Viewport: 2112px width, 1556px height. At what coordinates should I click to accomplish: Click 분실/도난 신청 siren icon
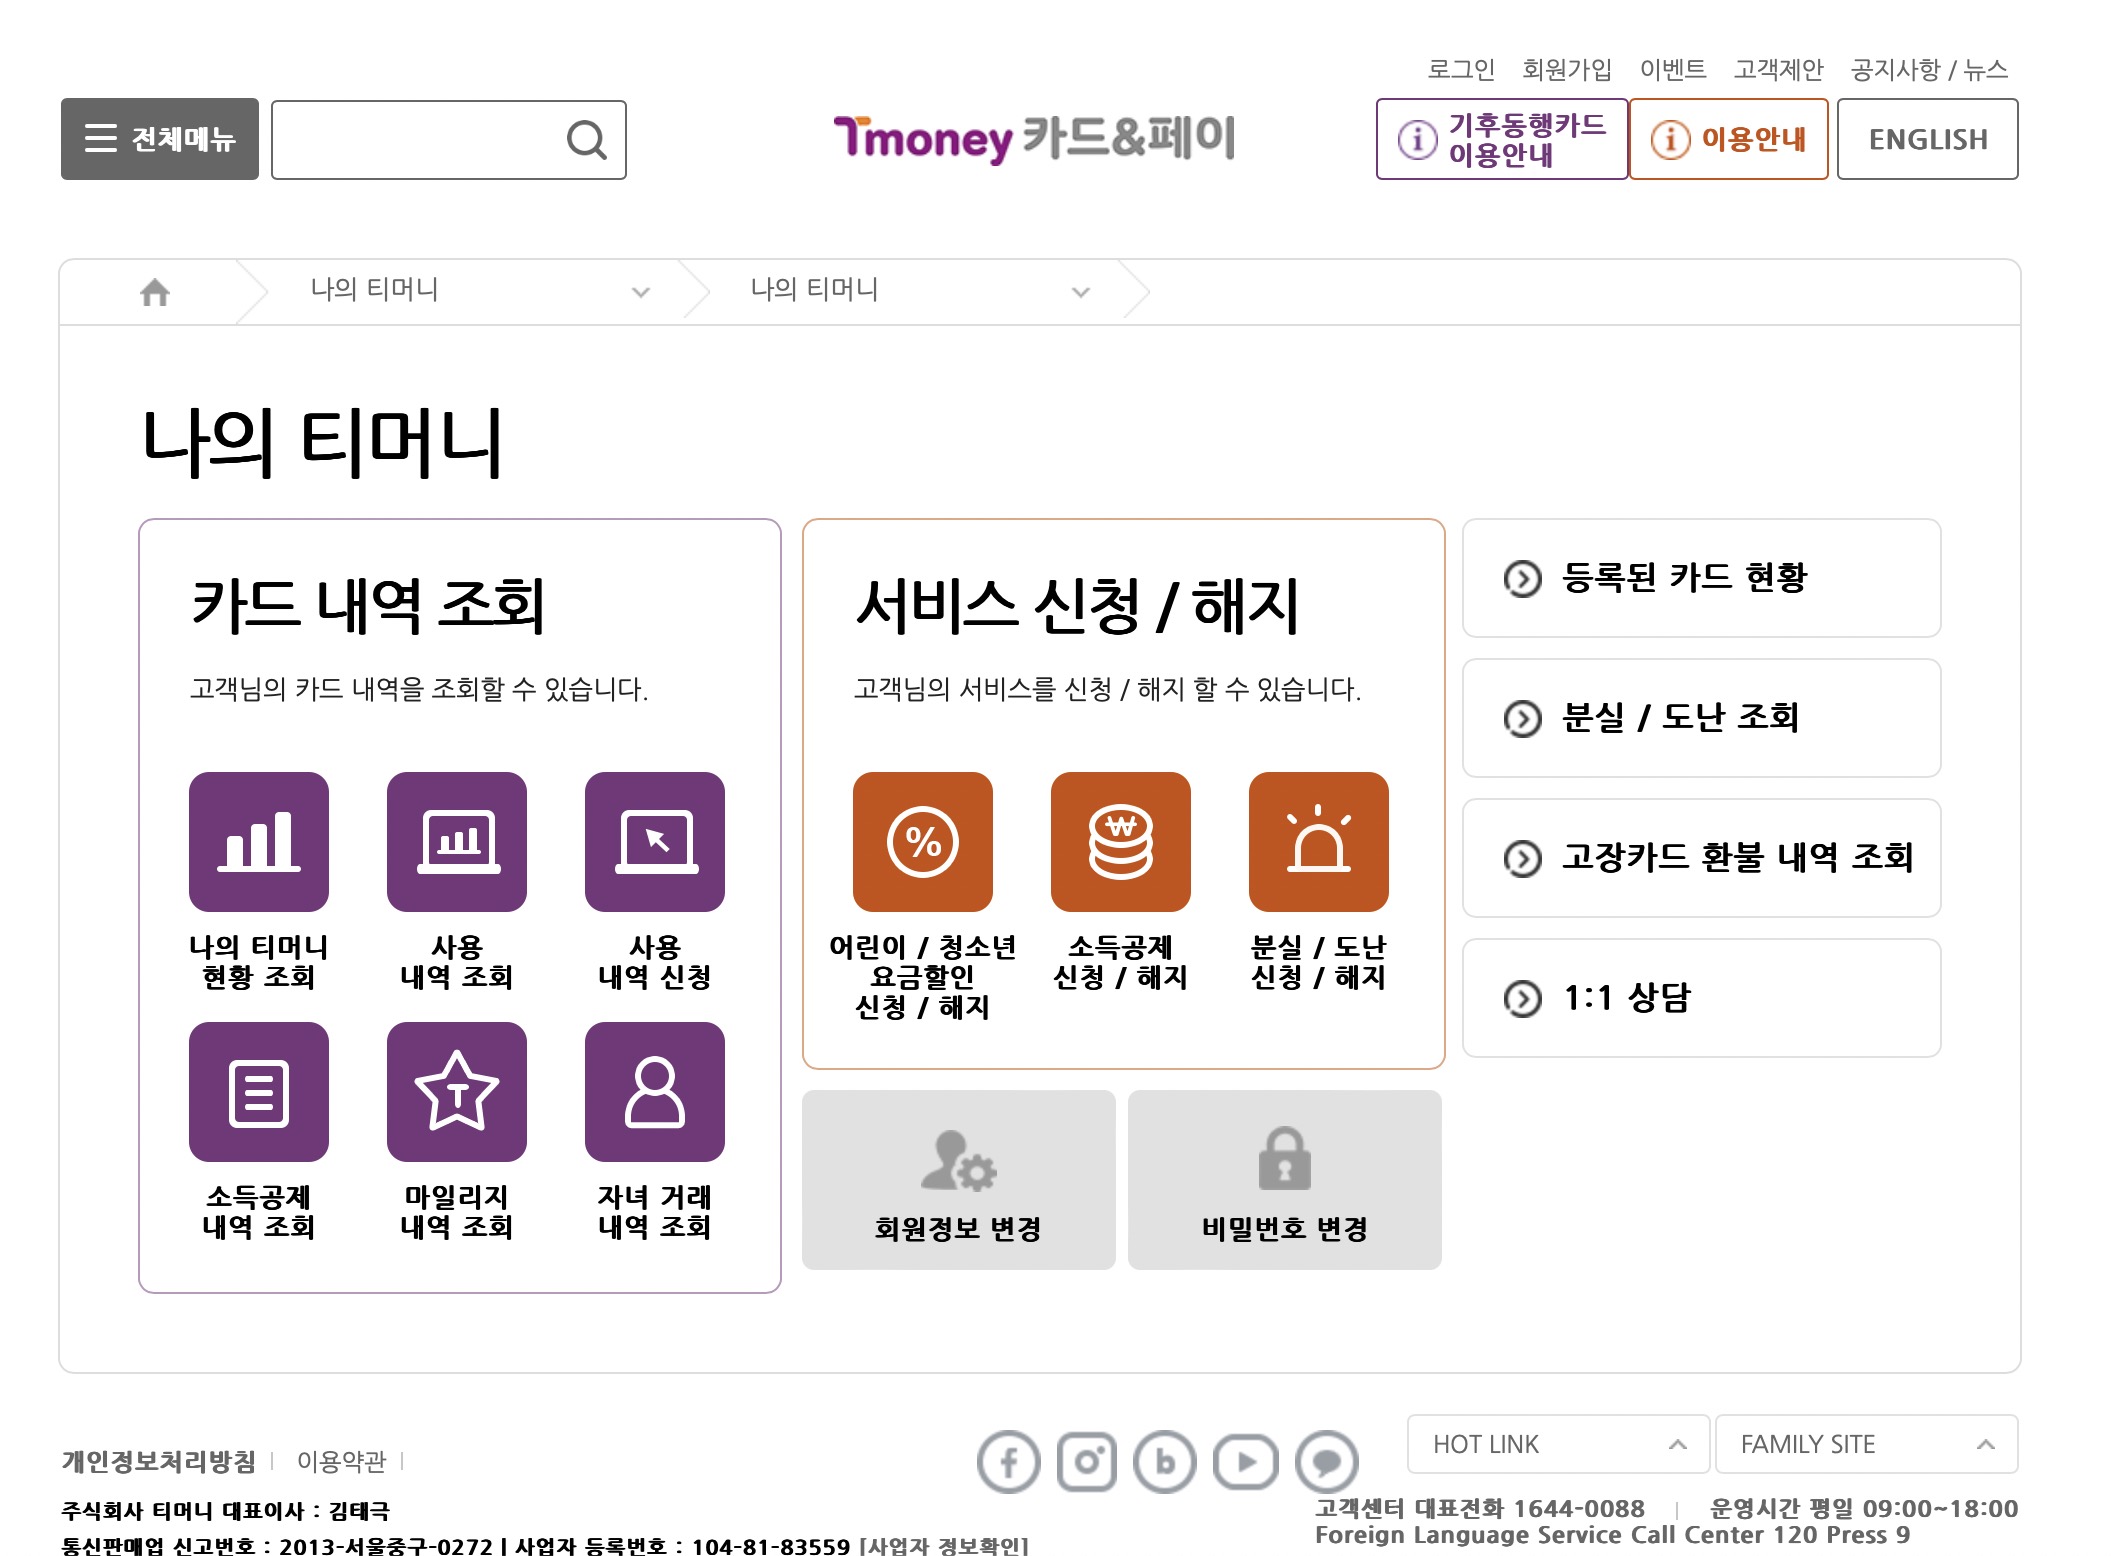[x=1318, y=841]
